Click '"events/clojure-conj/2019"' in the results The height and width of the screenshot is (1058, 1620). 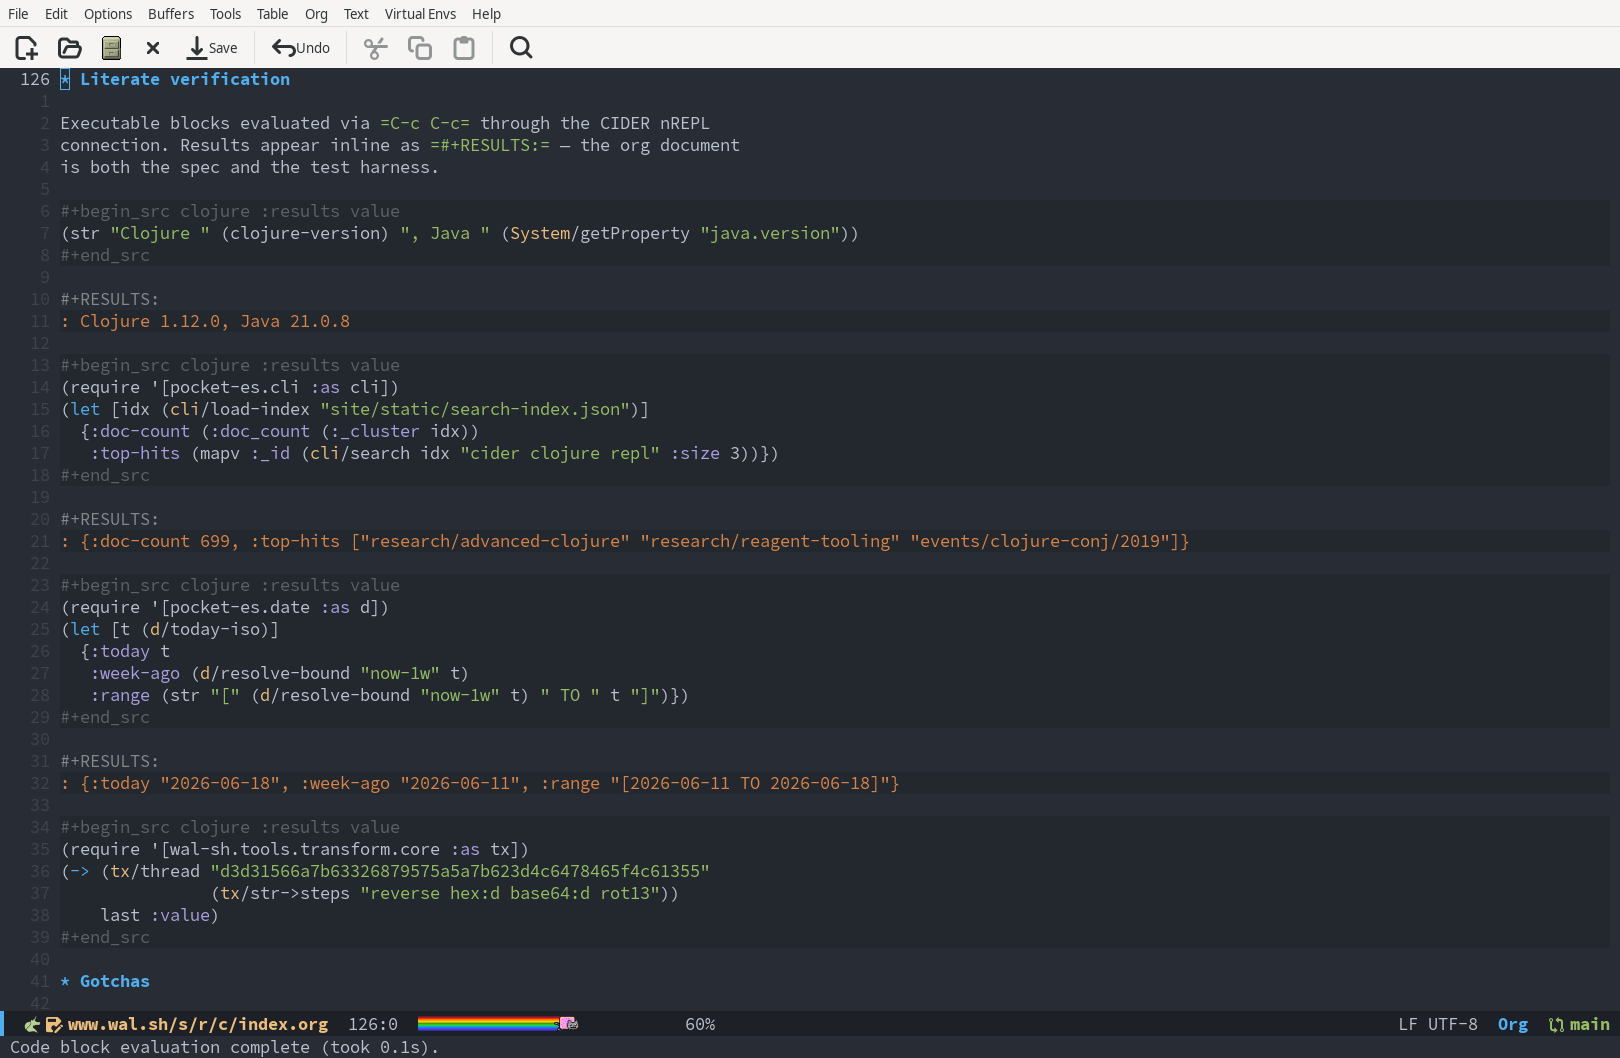[x=1040, y=541]
